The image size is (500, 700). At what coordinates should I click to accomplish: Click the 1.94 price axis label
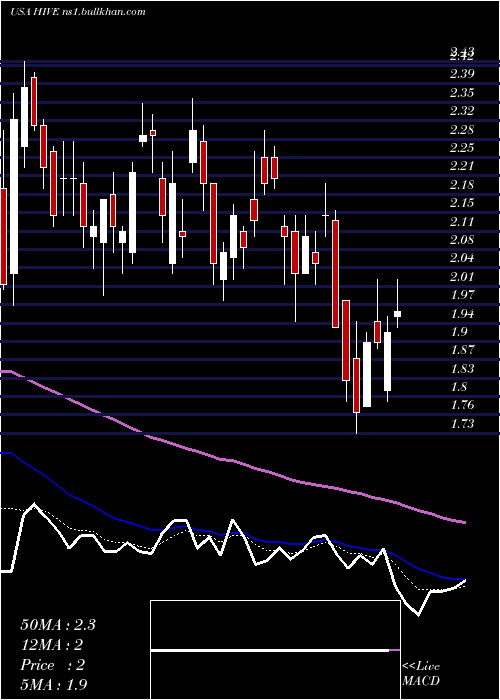[x=462, y=313]
